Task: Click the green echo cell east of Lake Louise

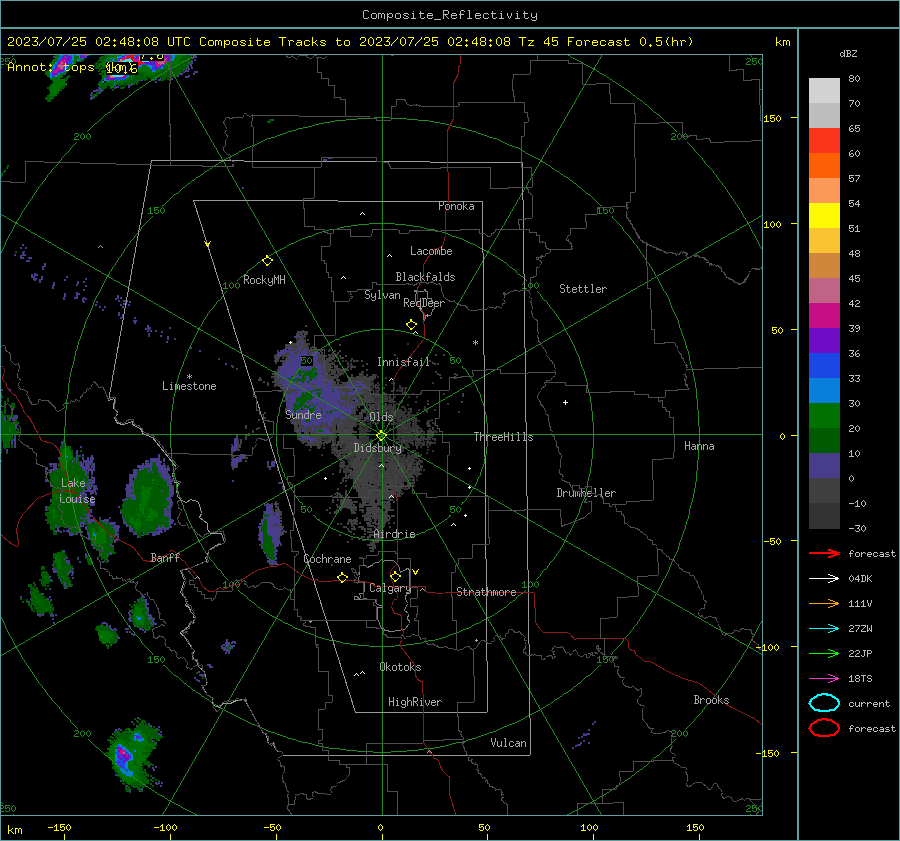Action: [148, 497]
